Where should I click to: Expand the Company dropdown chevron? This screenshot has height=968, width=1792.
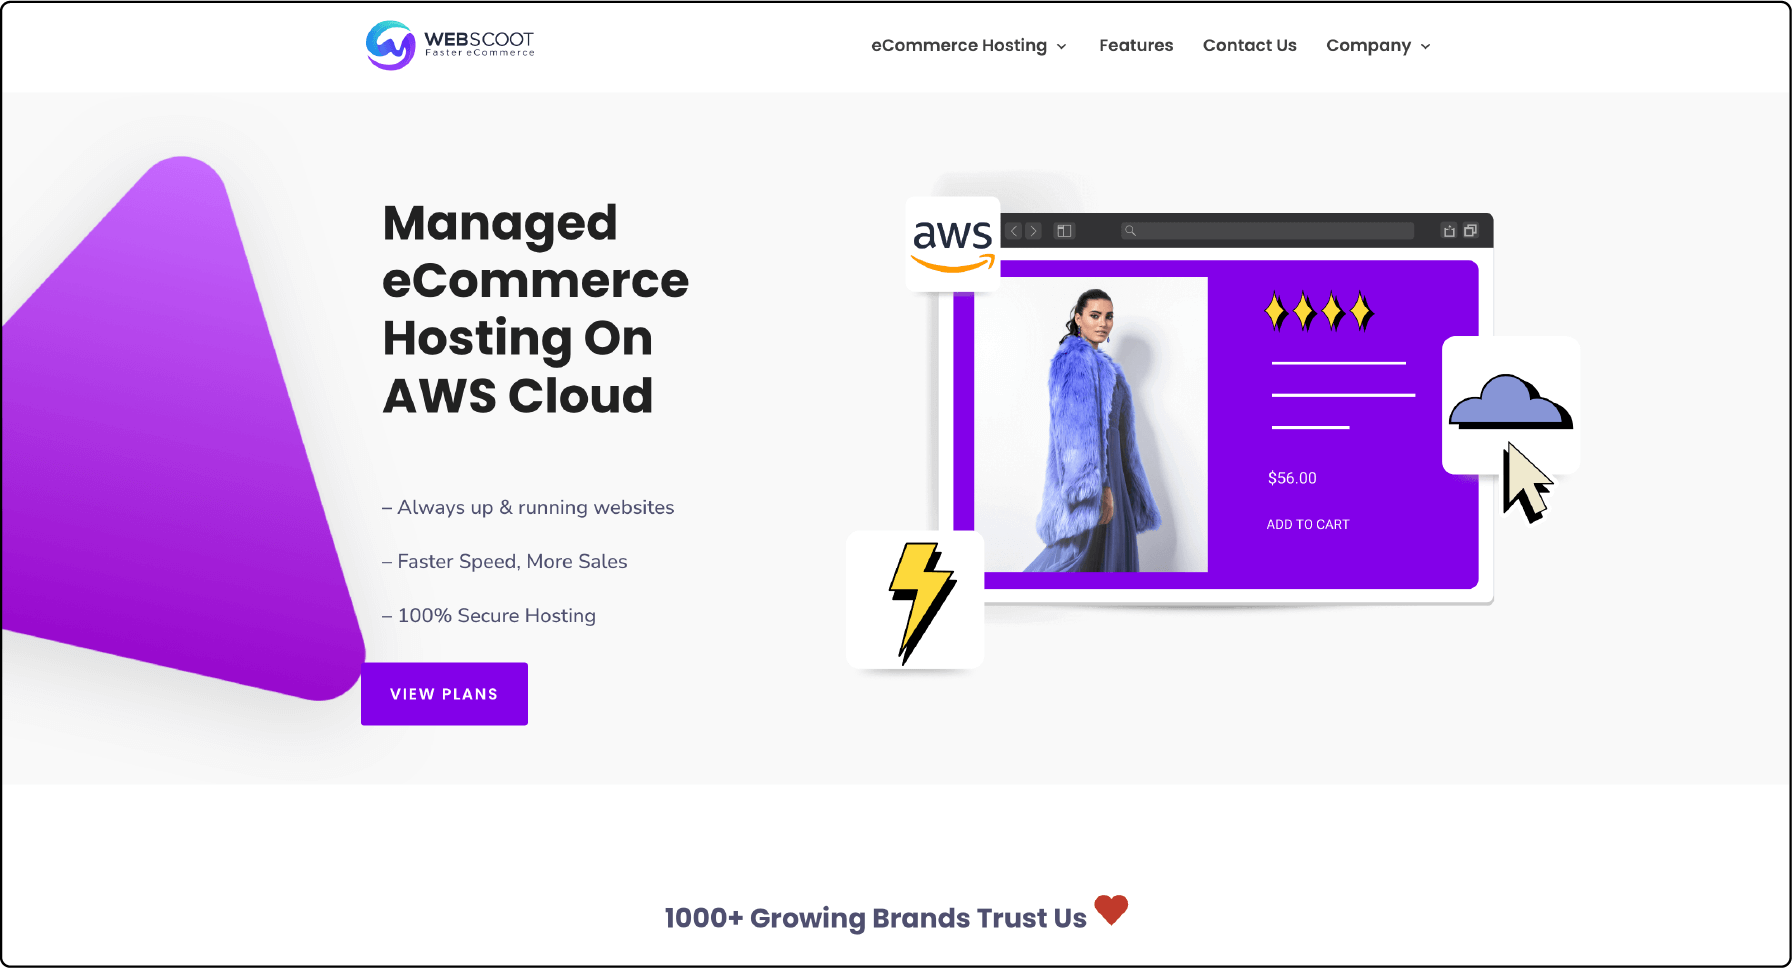[1425, 47]
